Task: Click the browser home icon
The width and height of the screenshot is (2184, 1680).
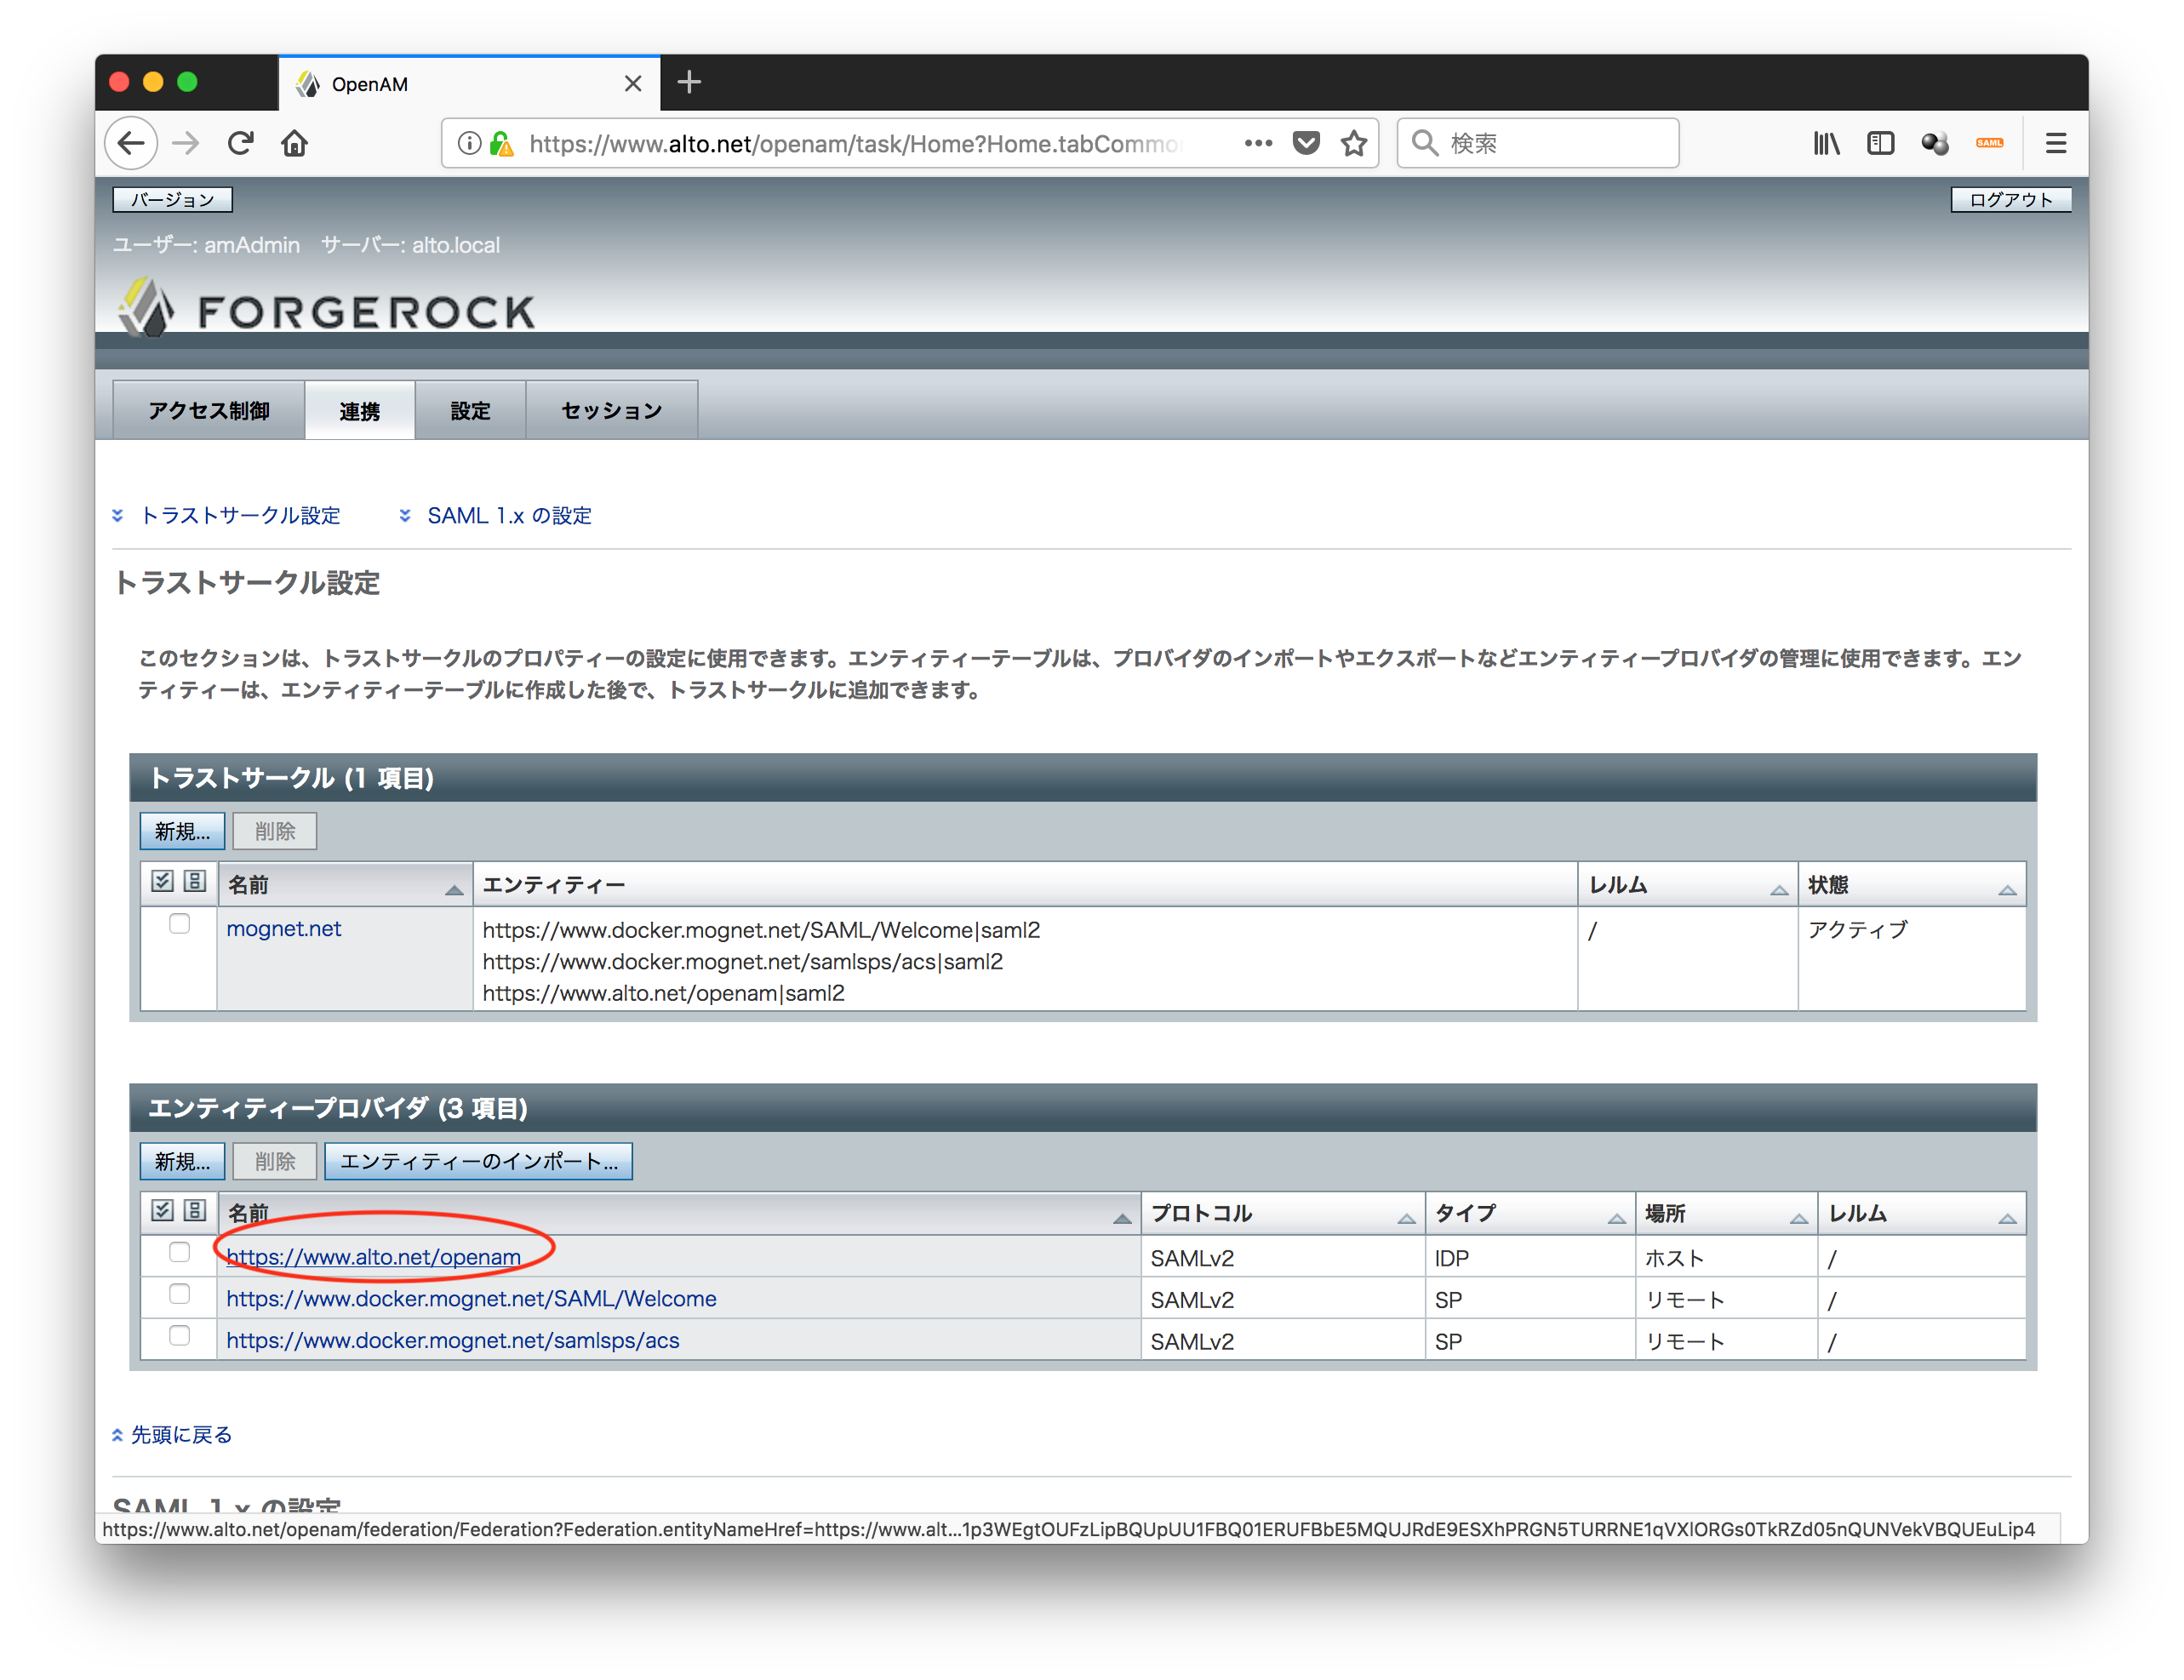Action: point(294,143)
